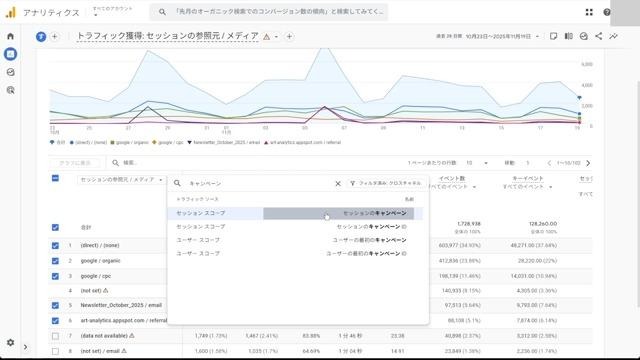
Task: Uncheck the google / cpc row checkbox
Action: tap(56, 276)
